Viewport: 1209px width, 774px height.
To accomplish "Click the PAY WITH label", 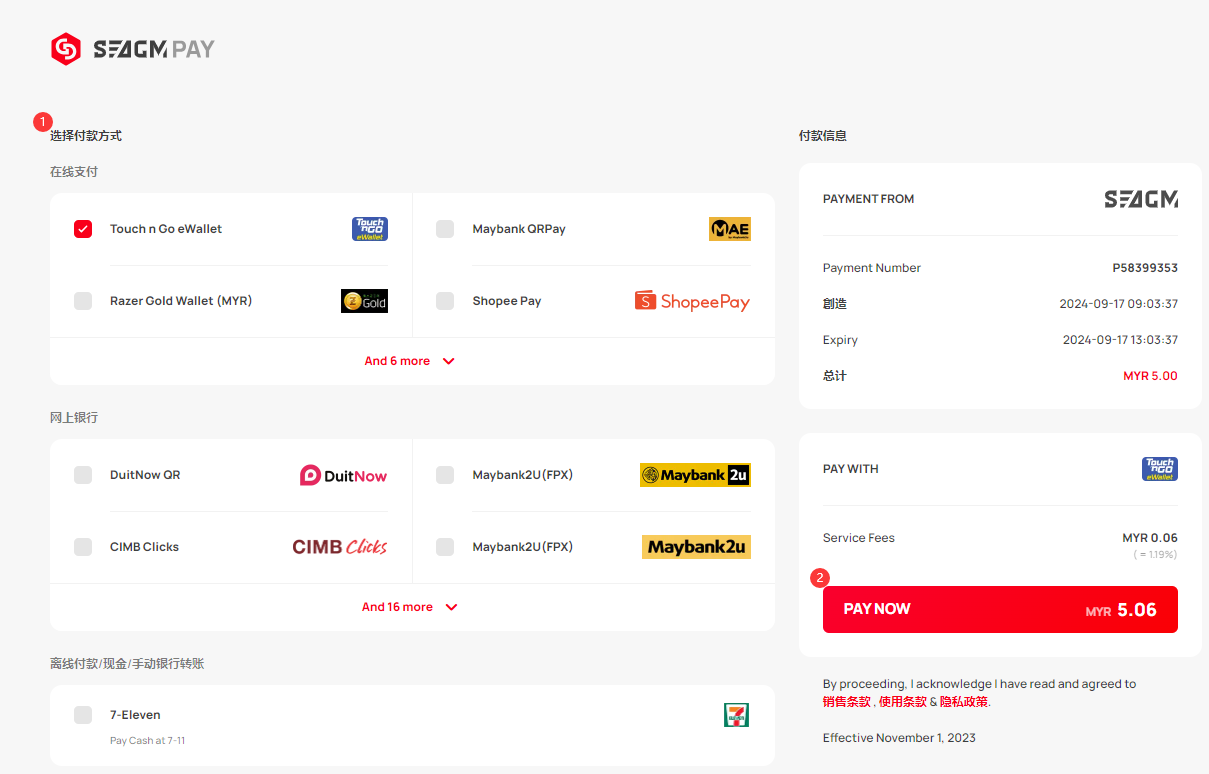I will tap(851, 469).
